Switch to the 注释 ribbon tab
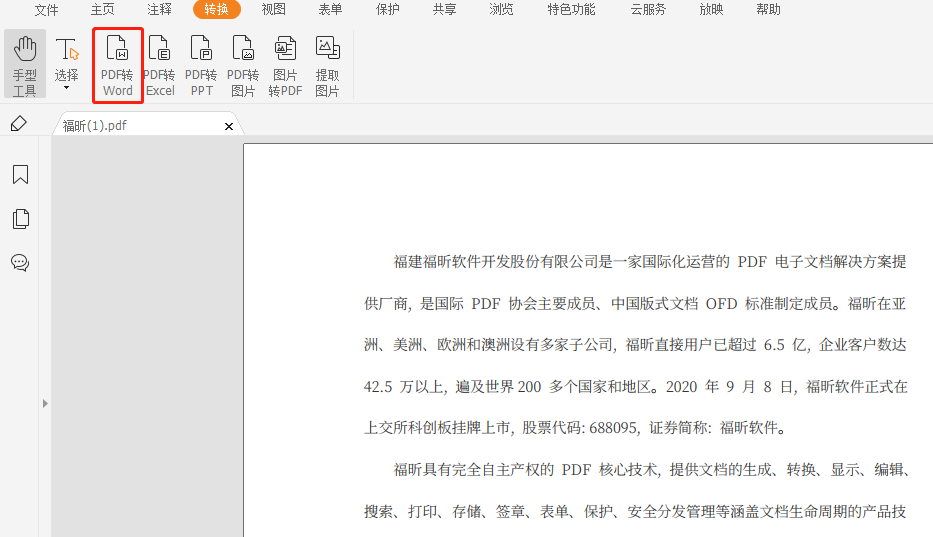This screenshot has height=537, width=933. (159, 10)
